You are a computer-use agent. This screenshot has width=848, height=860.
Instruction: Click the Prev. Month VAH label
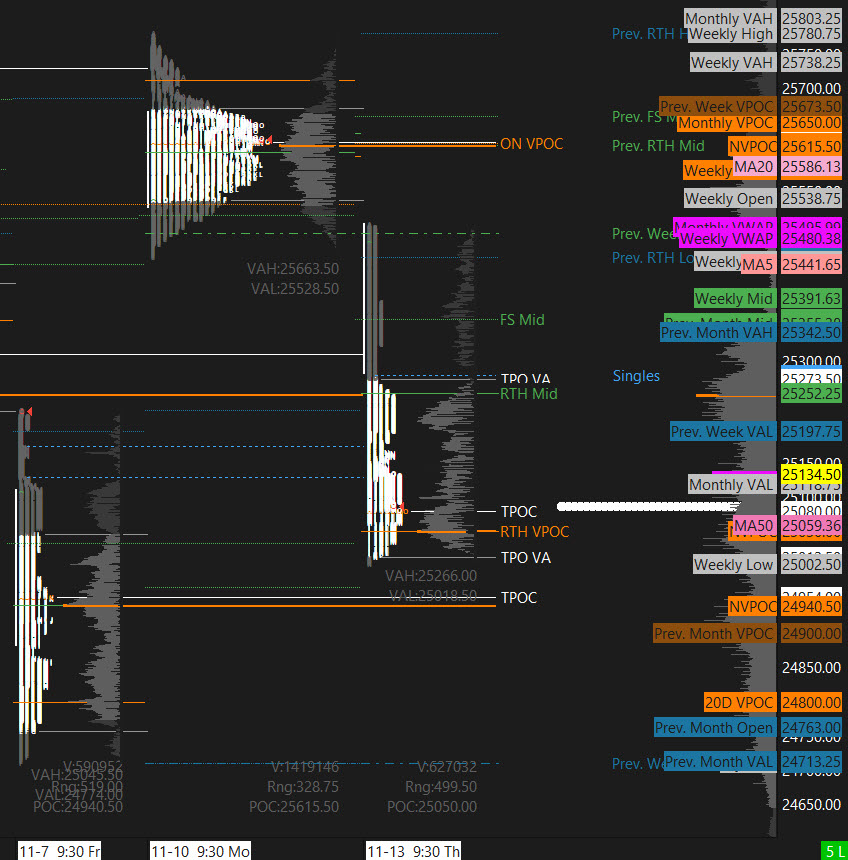[716, 332]
